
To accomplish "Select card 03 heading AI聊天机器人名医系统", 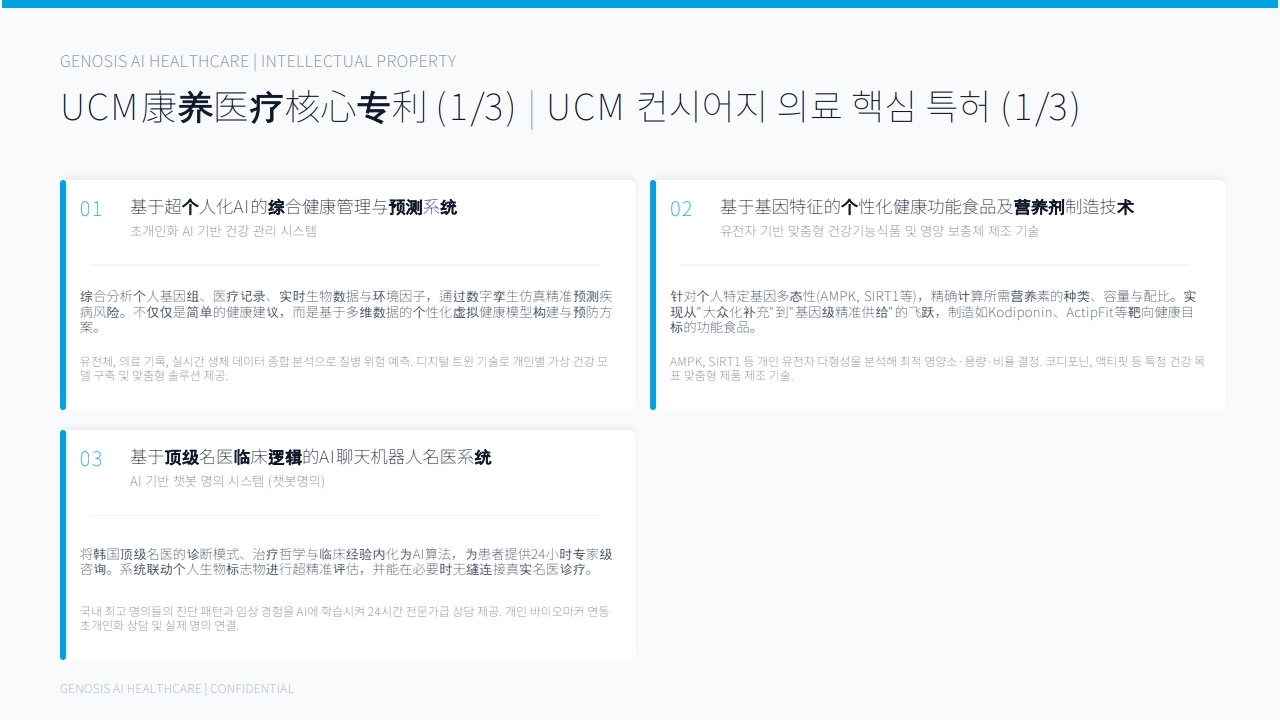I will pyautogui.click(x=311, y=457).
